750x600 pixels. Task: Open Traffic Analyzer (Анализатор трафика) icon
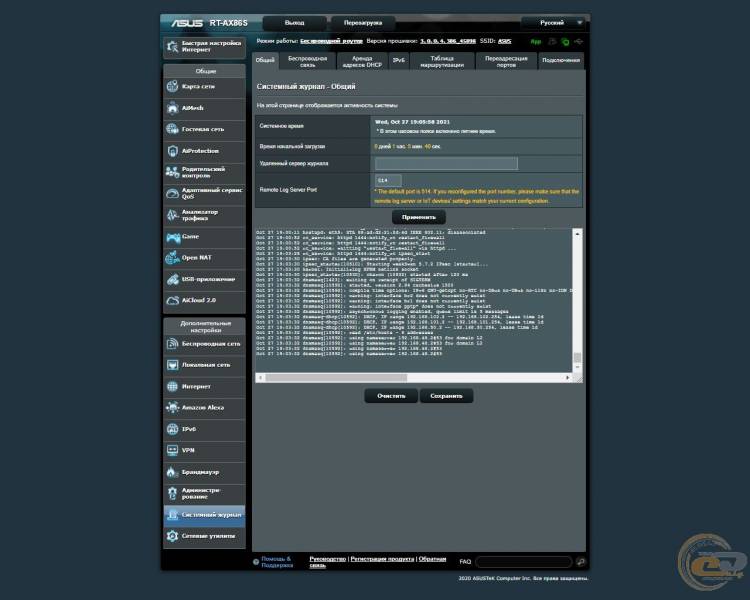click(172, 215)
